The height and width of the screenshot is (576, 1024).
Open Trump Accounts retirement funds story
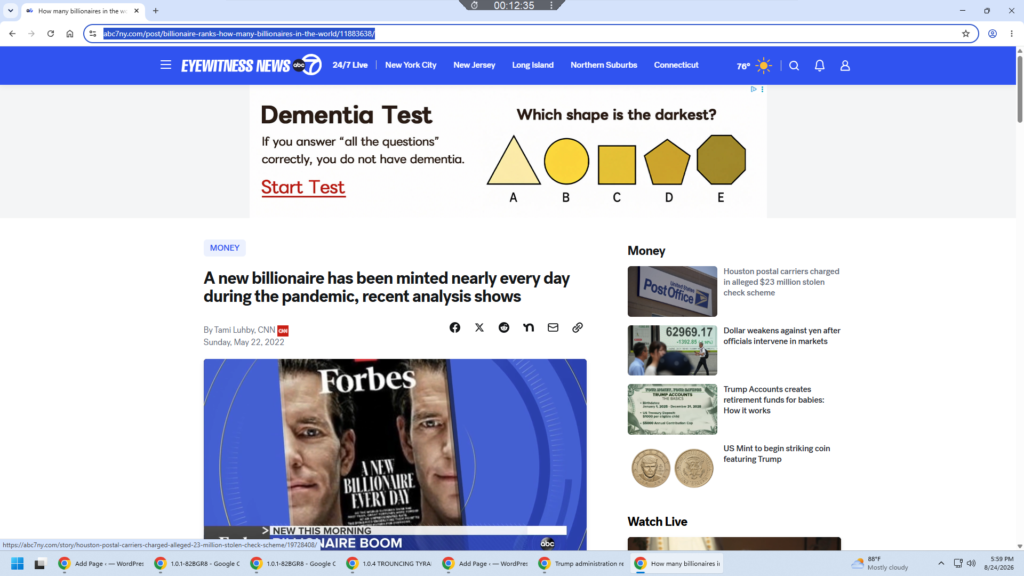click(x=774, y=400)
